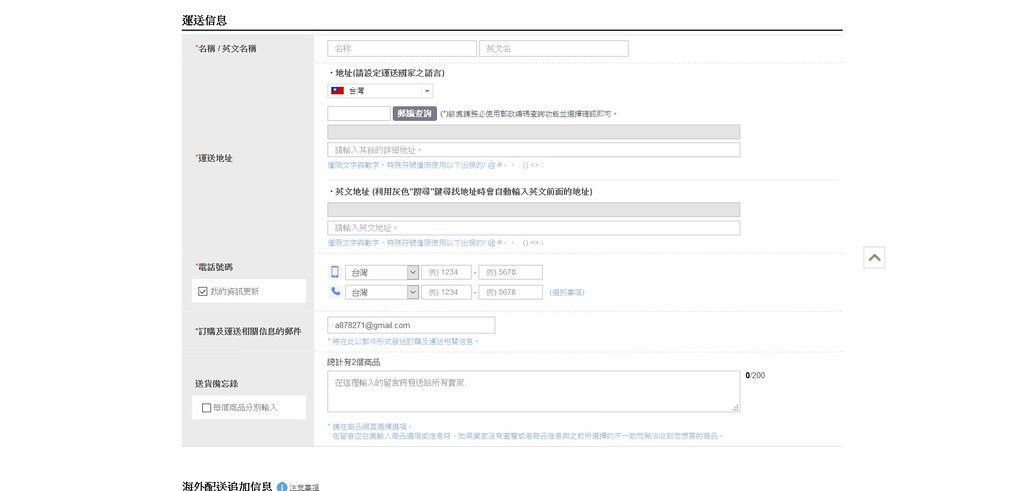This screenshot has width=1024, height=491.
Task: Click the detailed address input field
Action: point(534,150)
